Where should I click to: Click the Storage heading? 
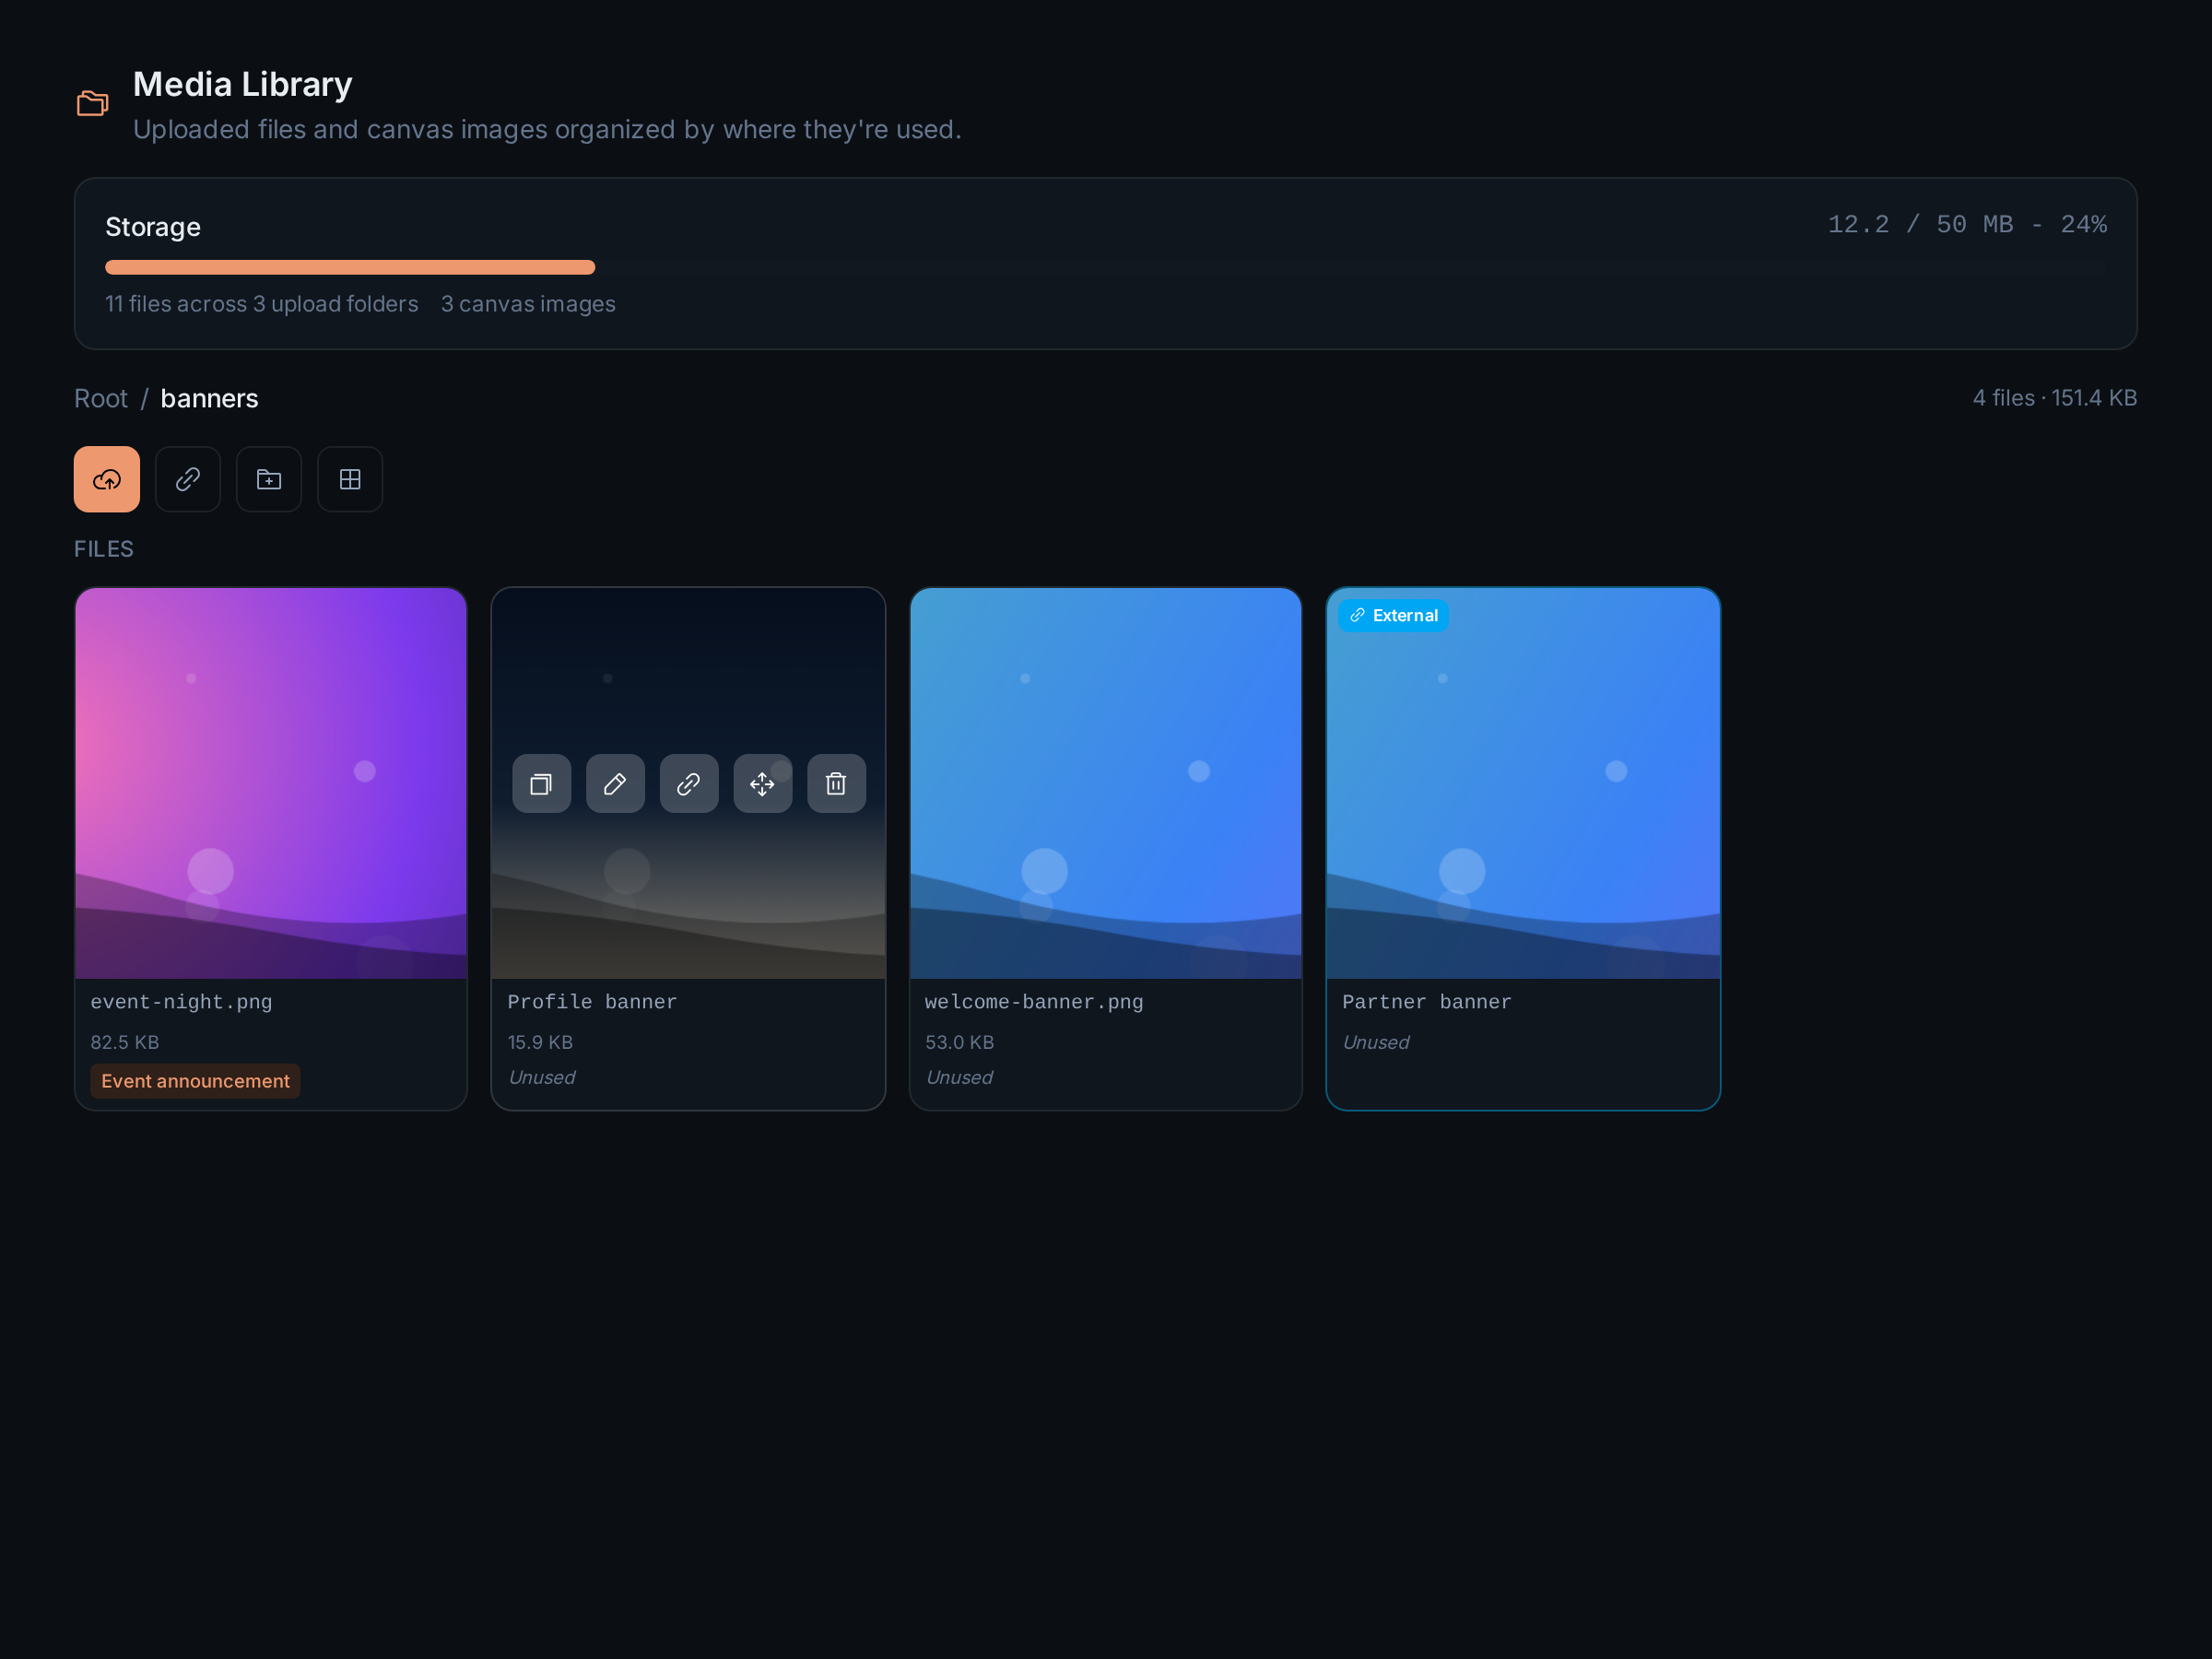coord(153,227)
